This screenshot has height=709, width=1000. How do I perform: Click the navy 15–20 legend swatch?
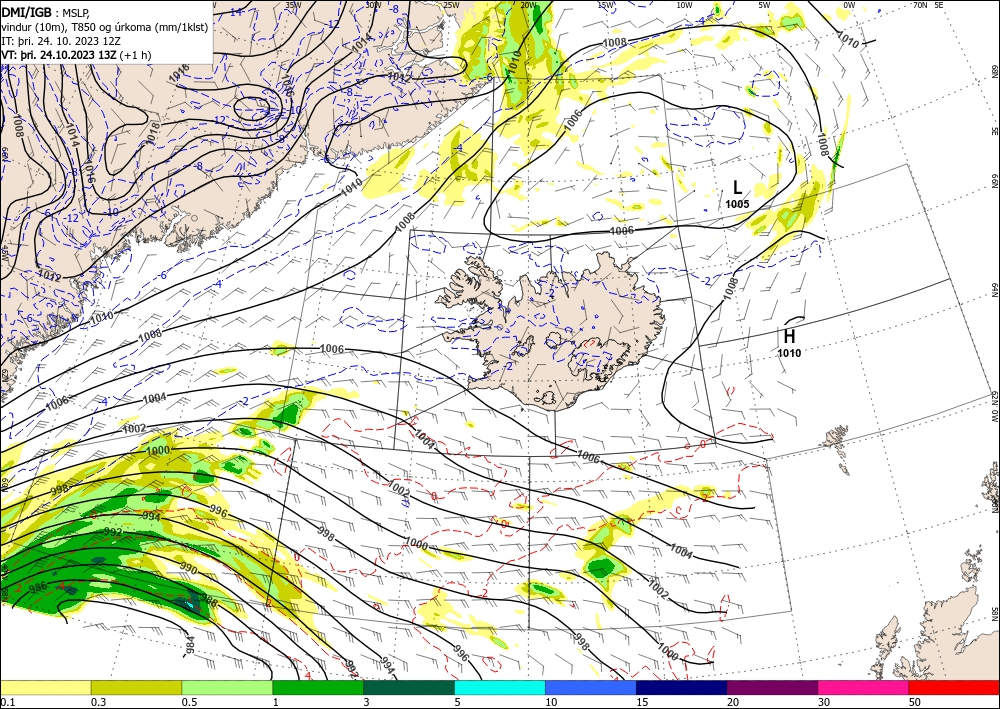(682, 687)
